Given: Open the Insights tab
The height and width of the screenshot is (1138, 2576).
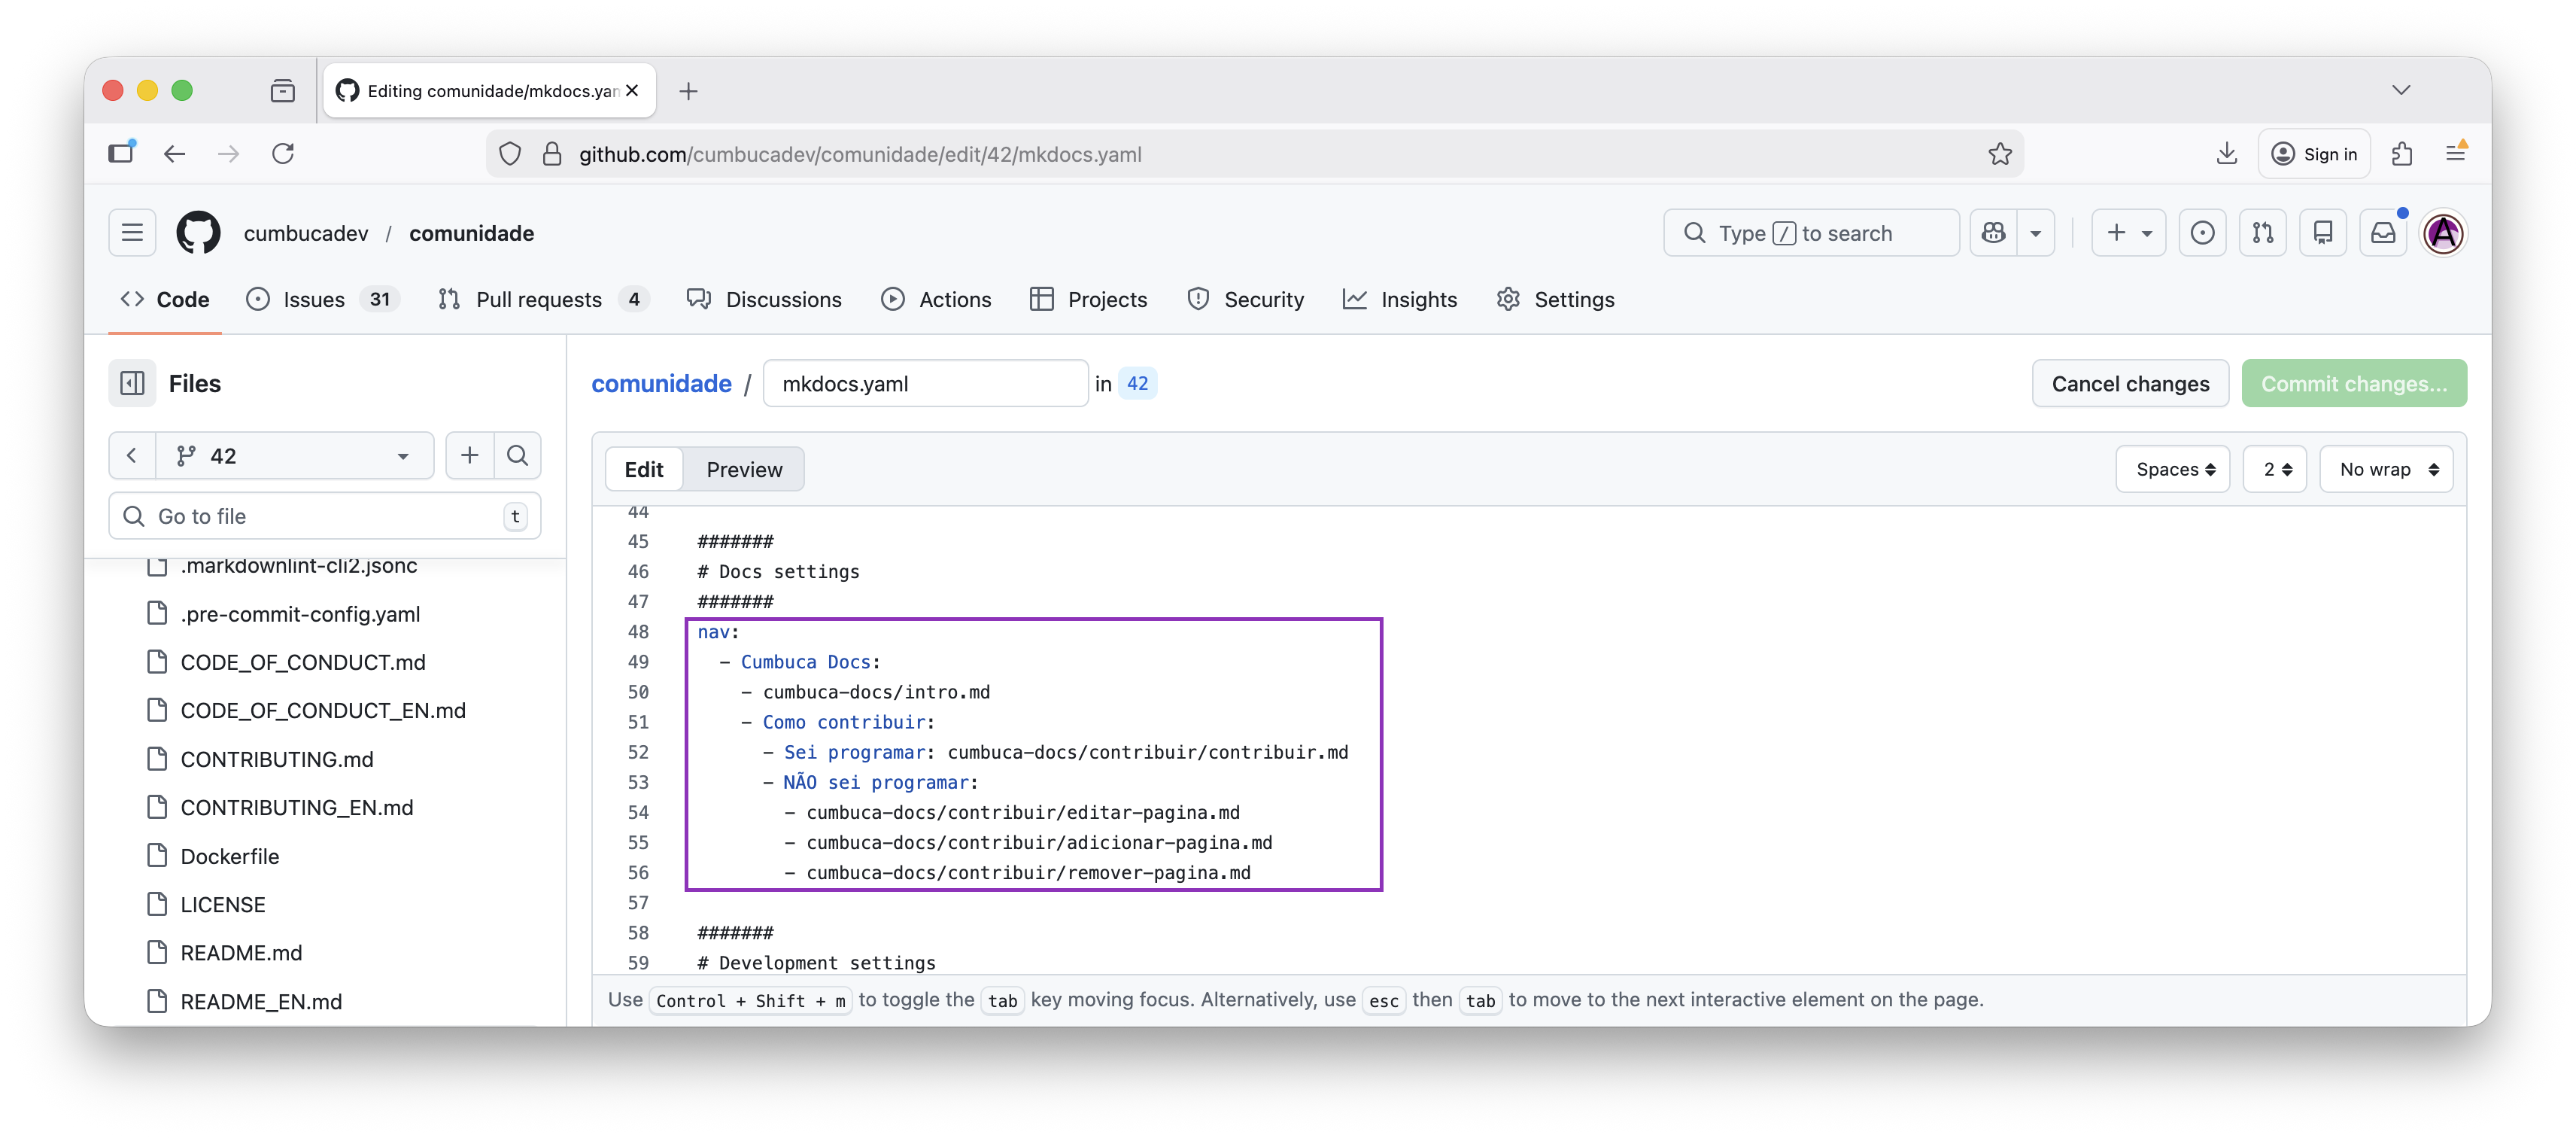Looking at the screenshot, I should 1400,299.
